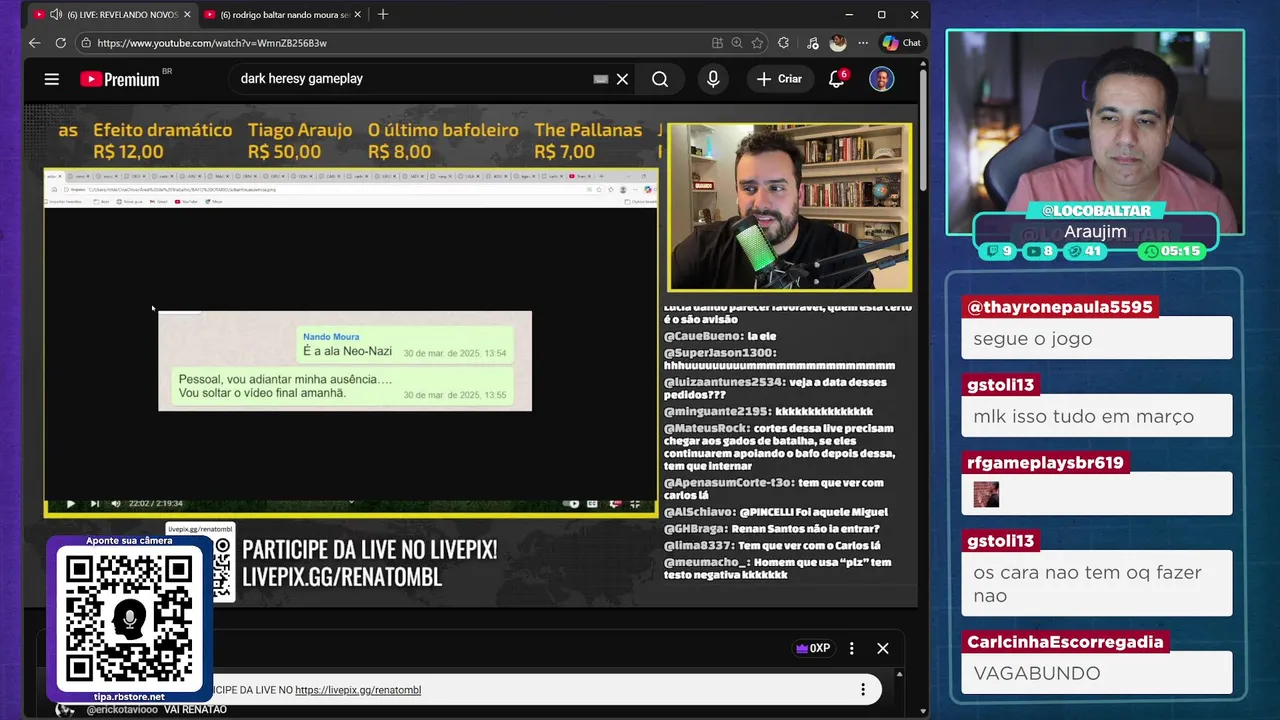Screen dimensions: 1280x720
Task: Run the search with the magnifier button
Action: pyautogui.click(x=660, y=79)
